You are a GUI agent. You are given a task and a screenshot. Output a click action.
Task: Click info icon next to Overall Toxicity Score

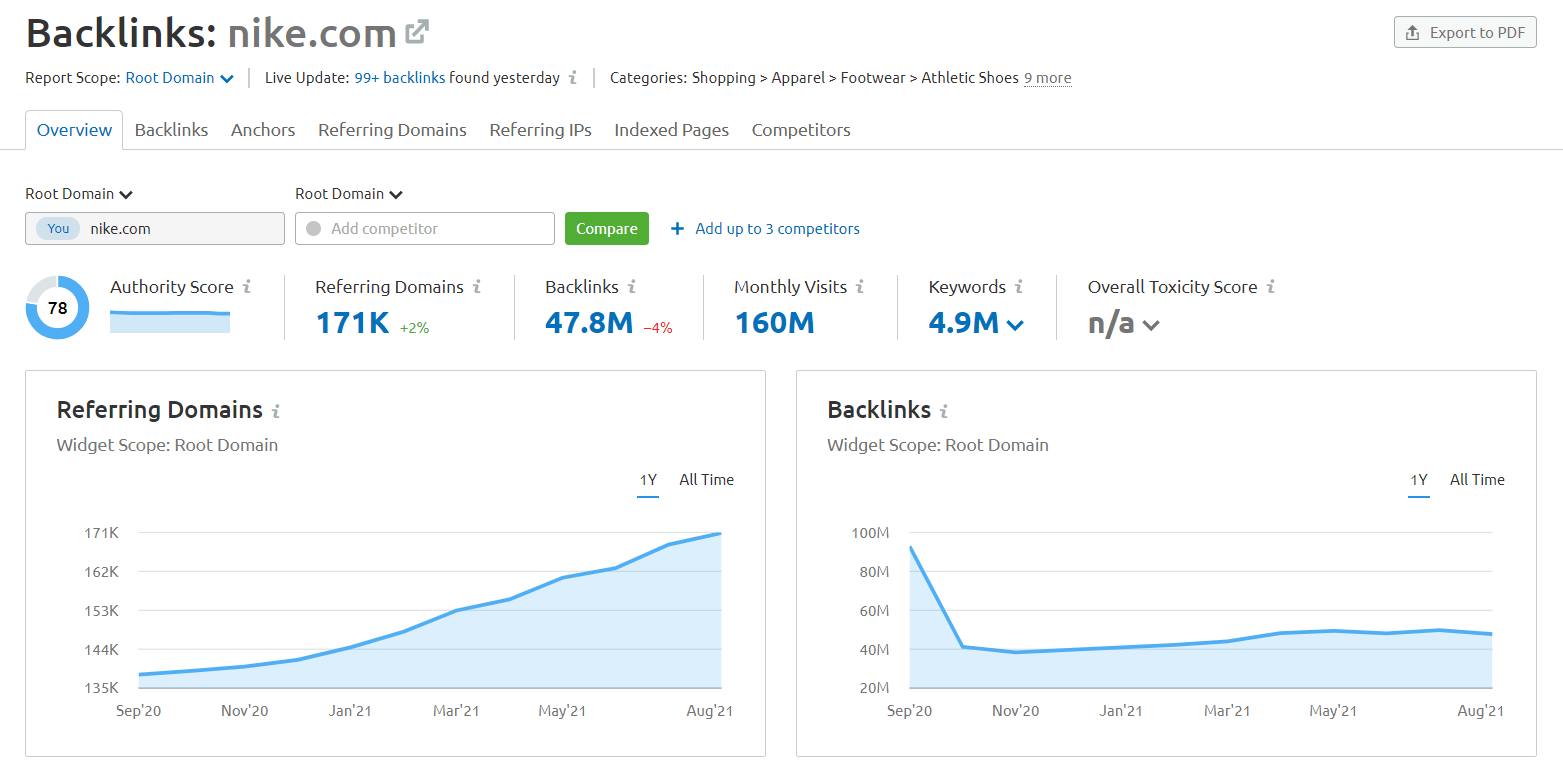pyautogui.click(x=1271, y=287)
